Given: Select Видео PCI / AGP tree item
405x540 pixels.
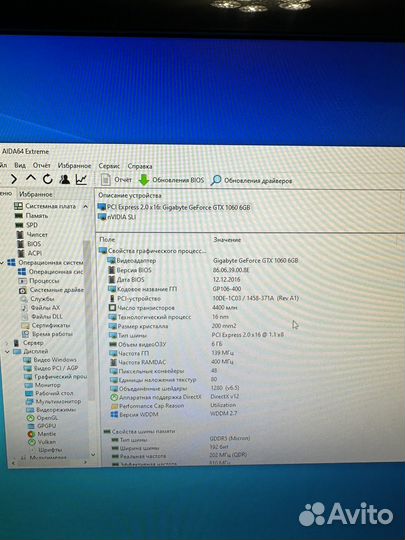Looking at the screenshot, I should pyautogui.click(x=51, y=368).
